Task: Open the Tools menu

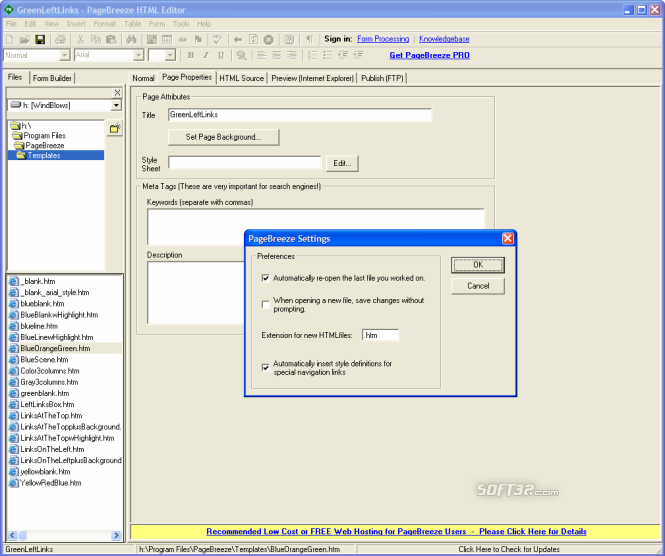Action: pos(181,24)
